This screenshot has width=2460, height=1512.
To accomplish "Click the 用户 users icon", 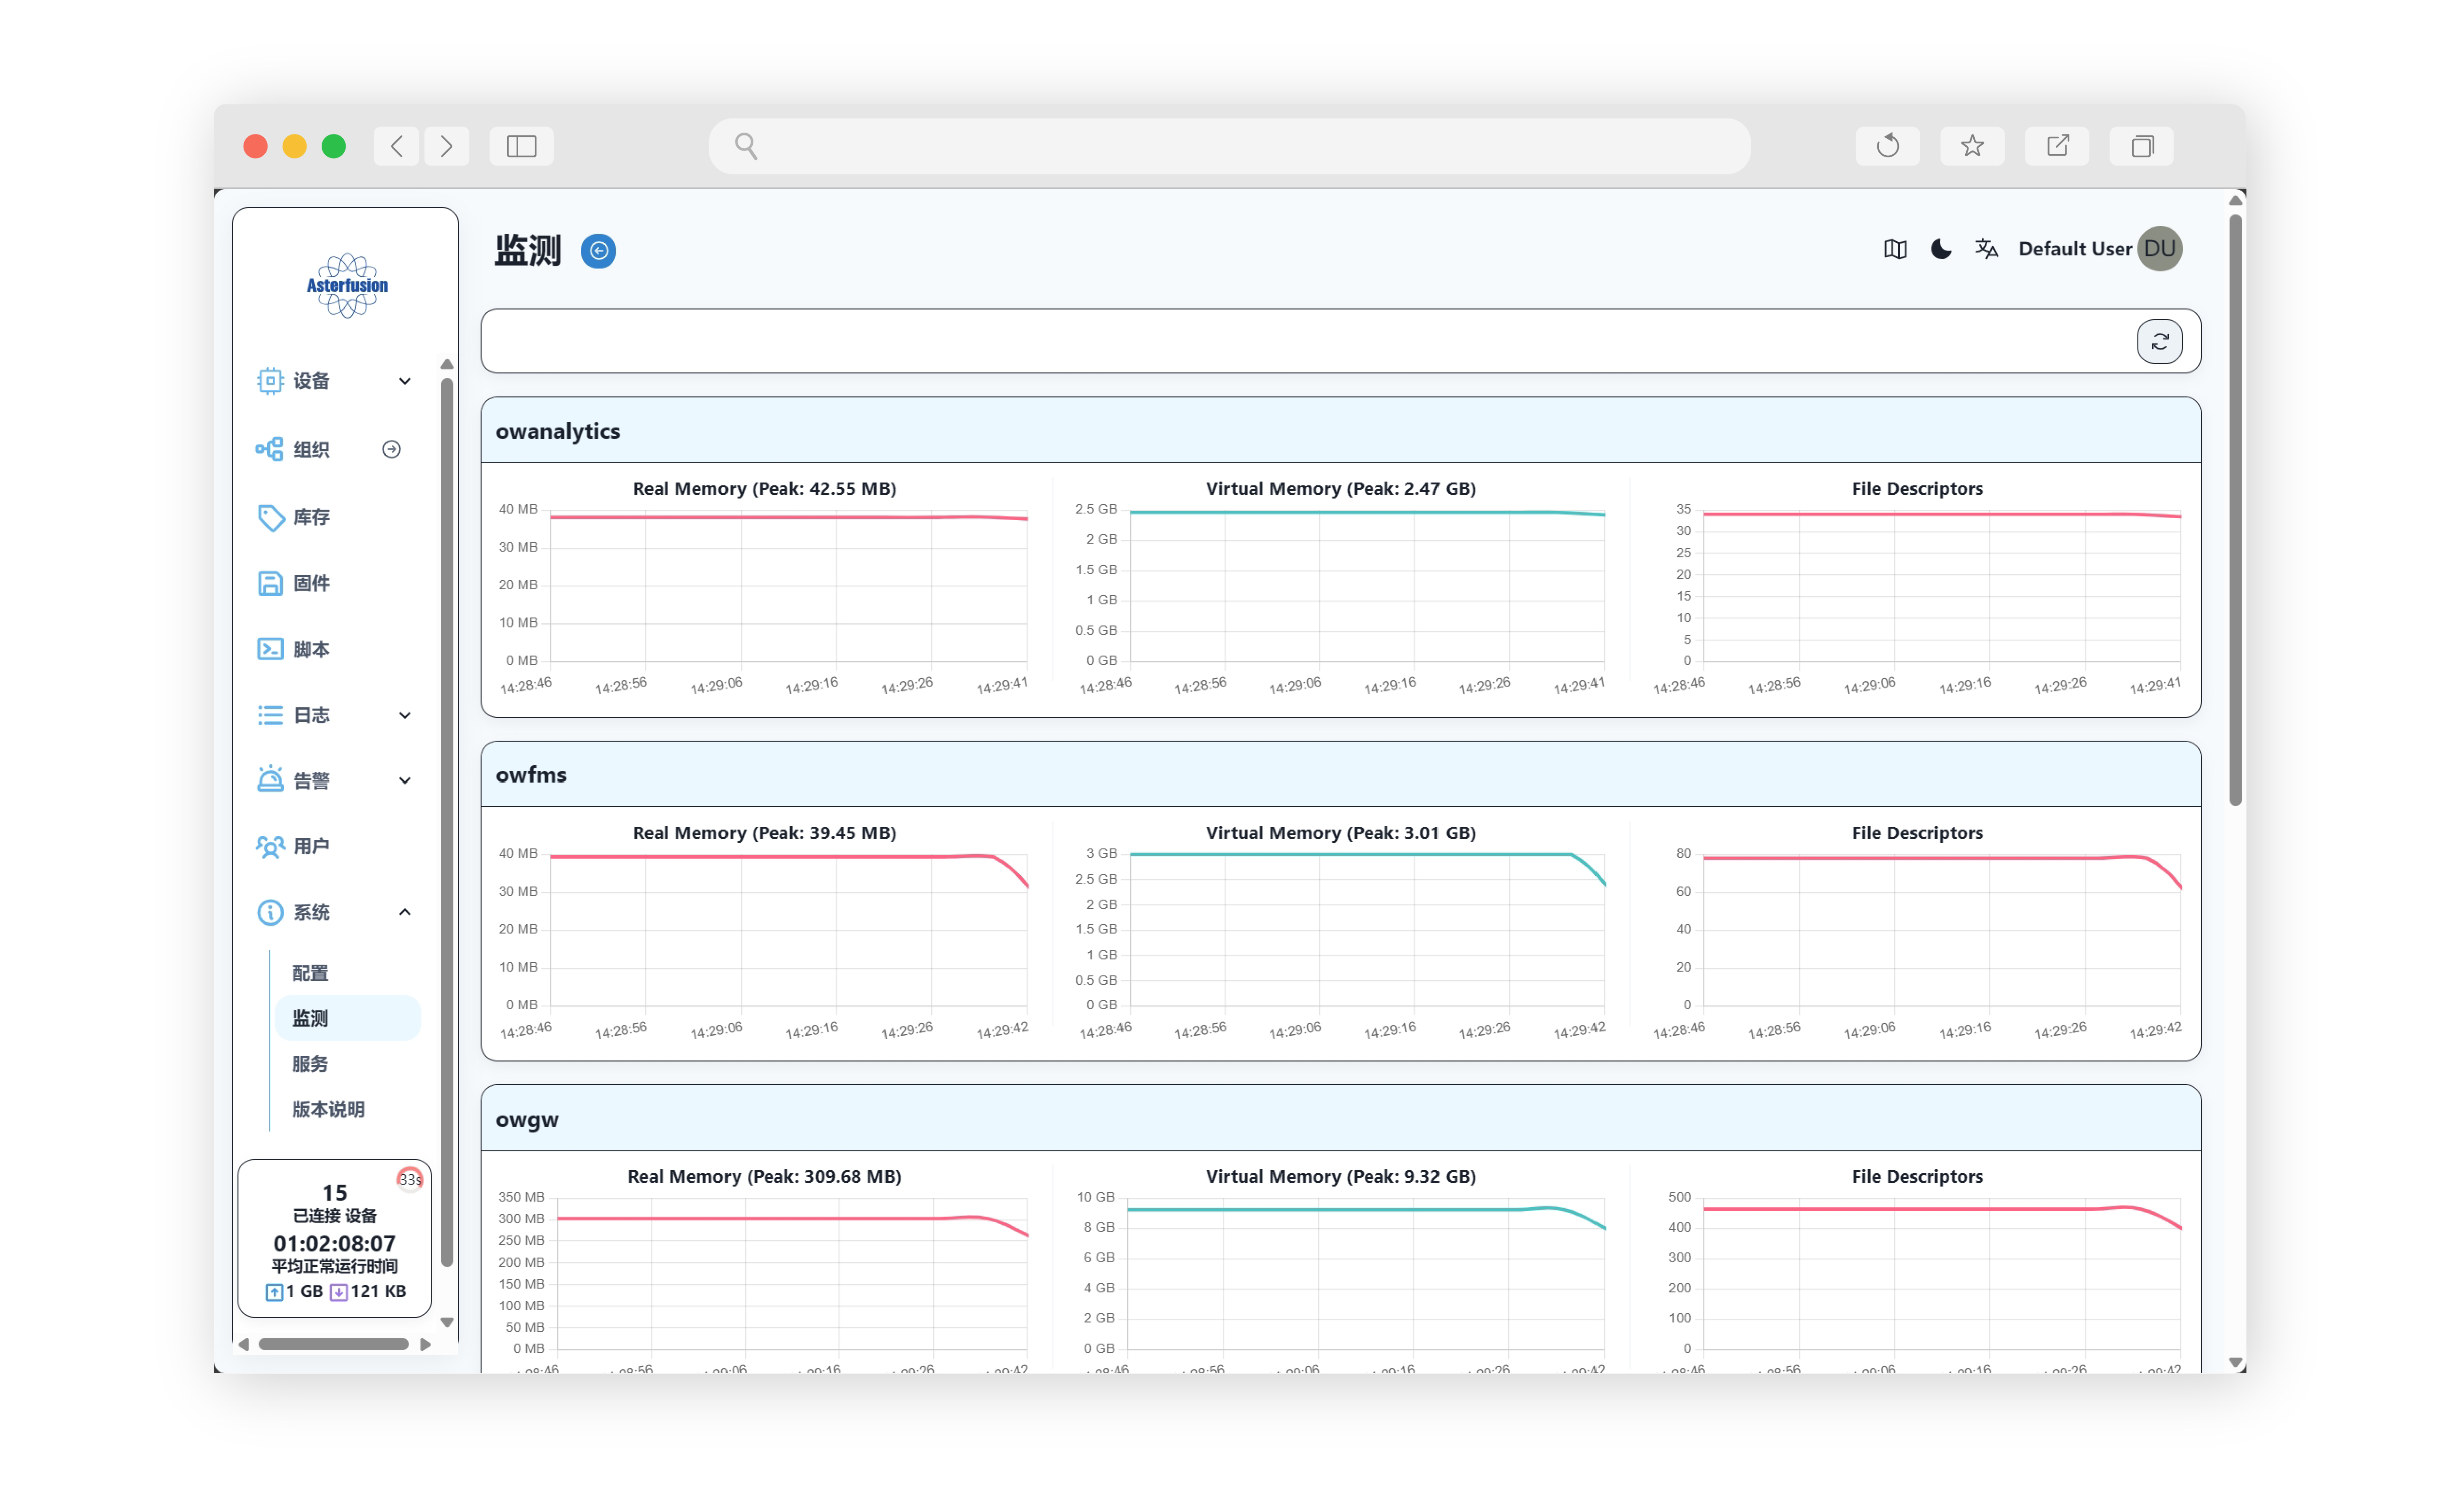I will pyautogui.click(x=270, y=846).
